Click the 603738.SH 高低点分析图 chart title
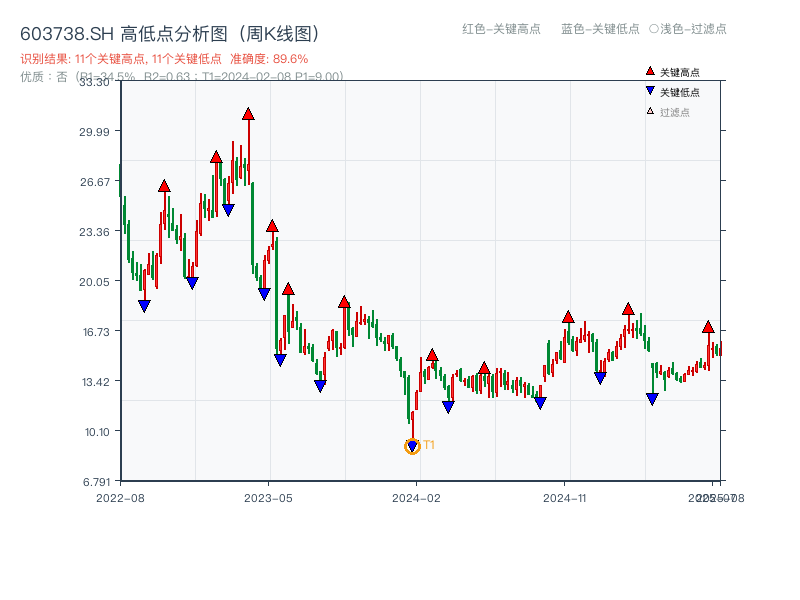The height and width of the screenshot is (600, 800). 170,34
